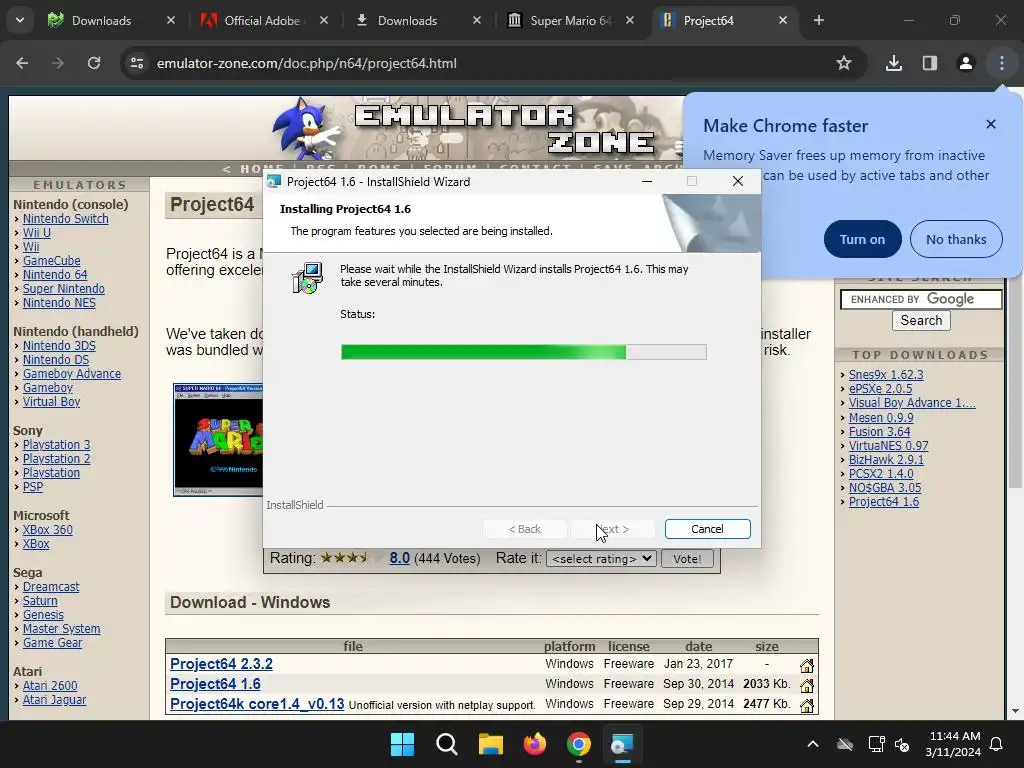The image size is (1024, 768).
Task: Open Chrome downloads icon in toolbar
Action: [893, 63]
